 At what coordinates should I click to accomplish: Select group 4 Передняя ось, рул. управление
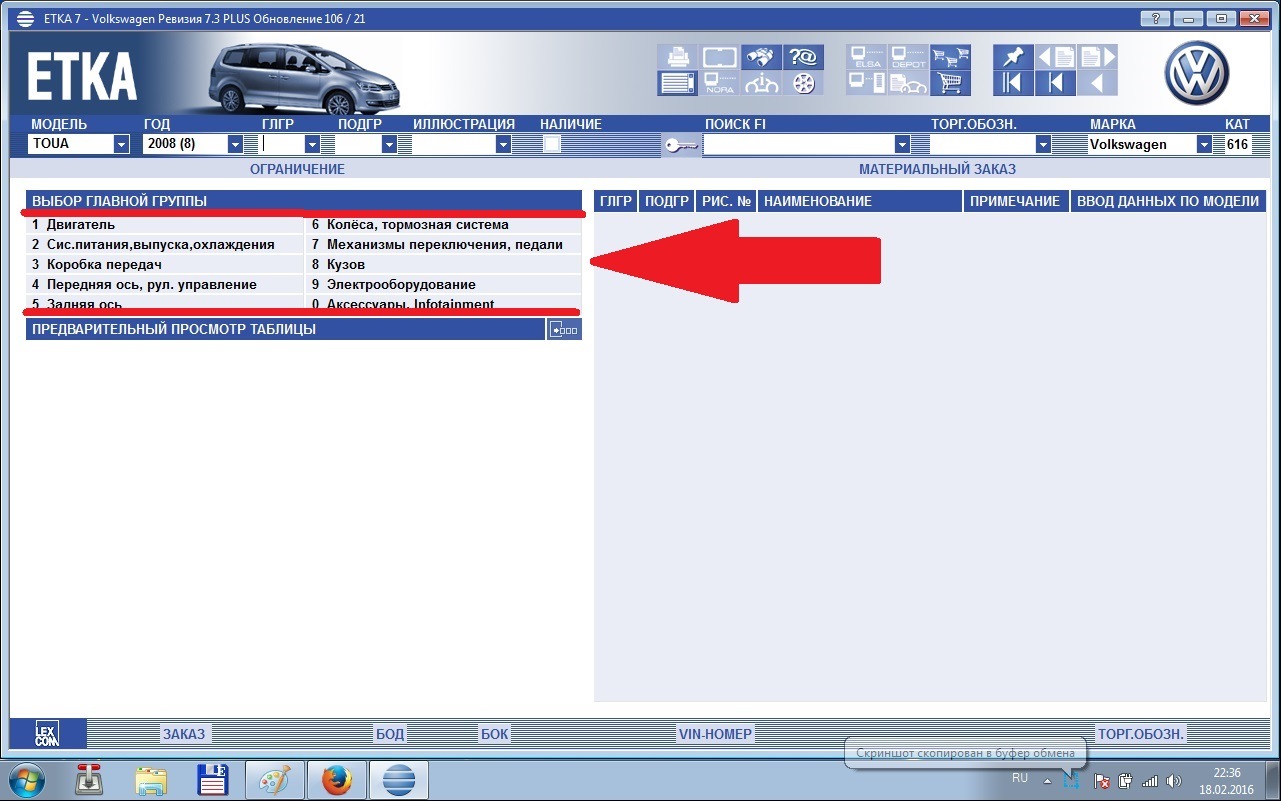coord(165,285)
